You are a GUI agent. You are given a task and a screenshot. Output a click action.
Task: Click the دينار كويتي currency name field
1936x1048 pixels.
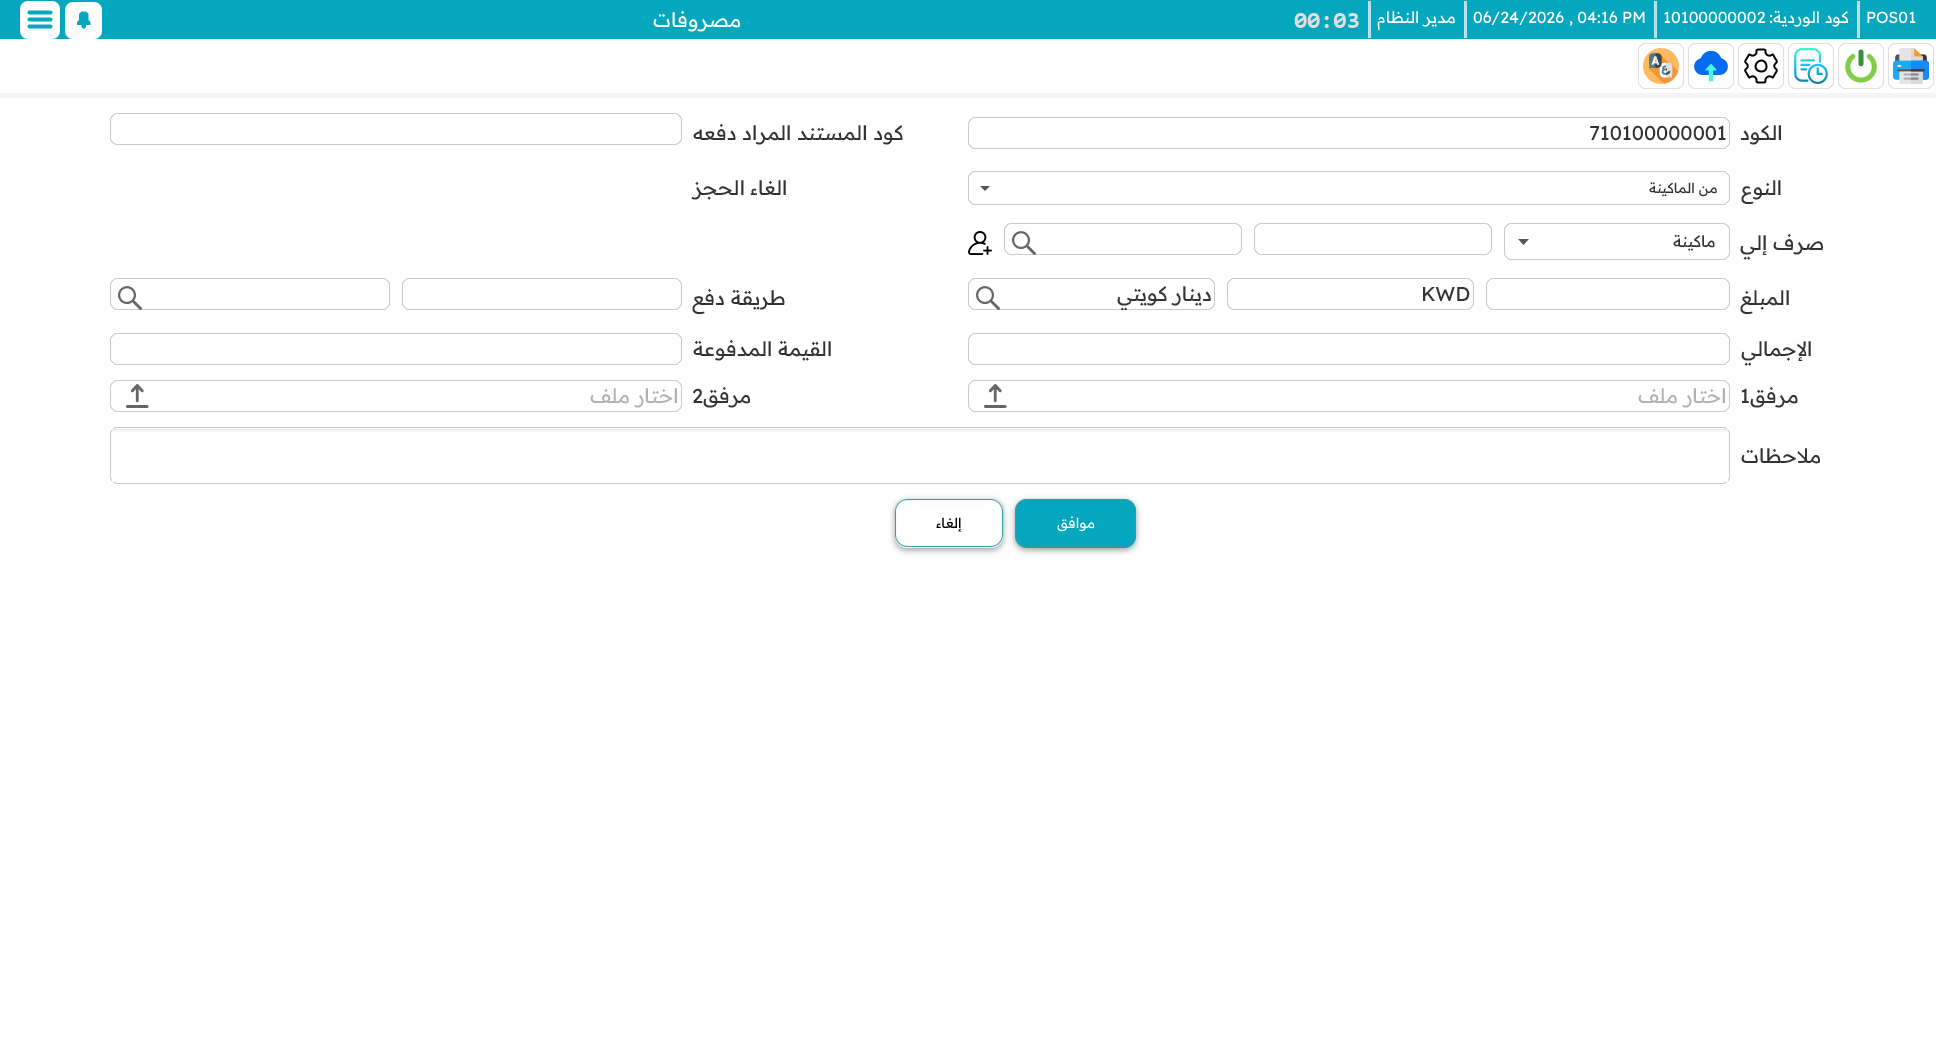point(1091,294)
